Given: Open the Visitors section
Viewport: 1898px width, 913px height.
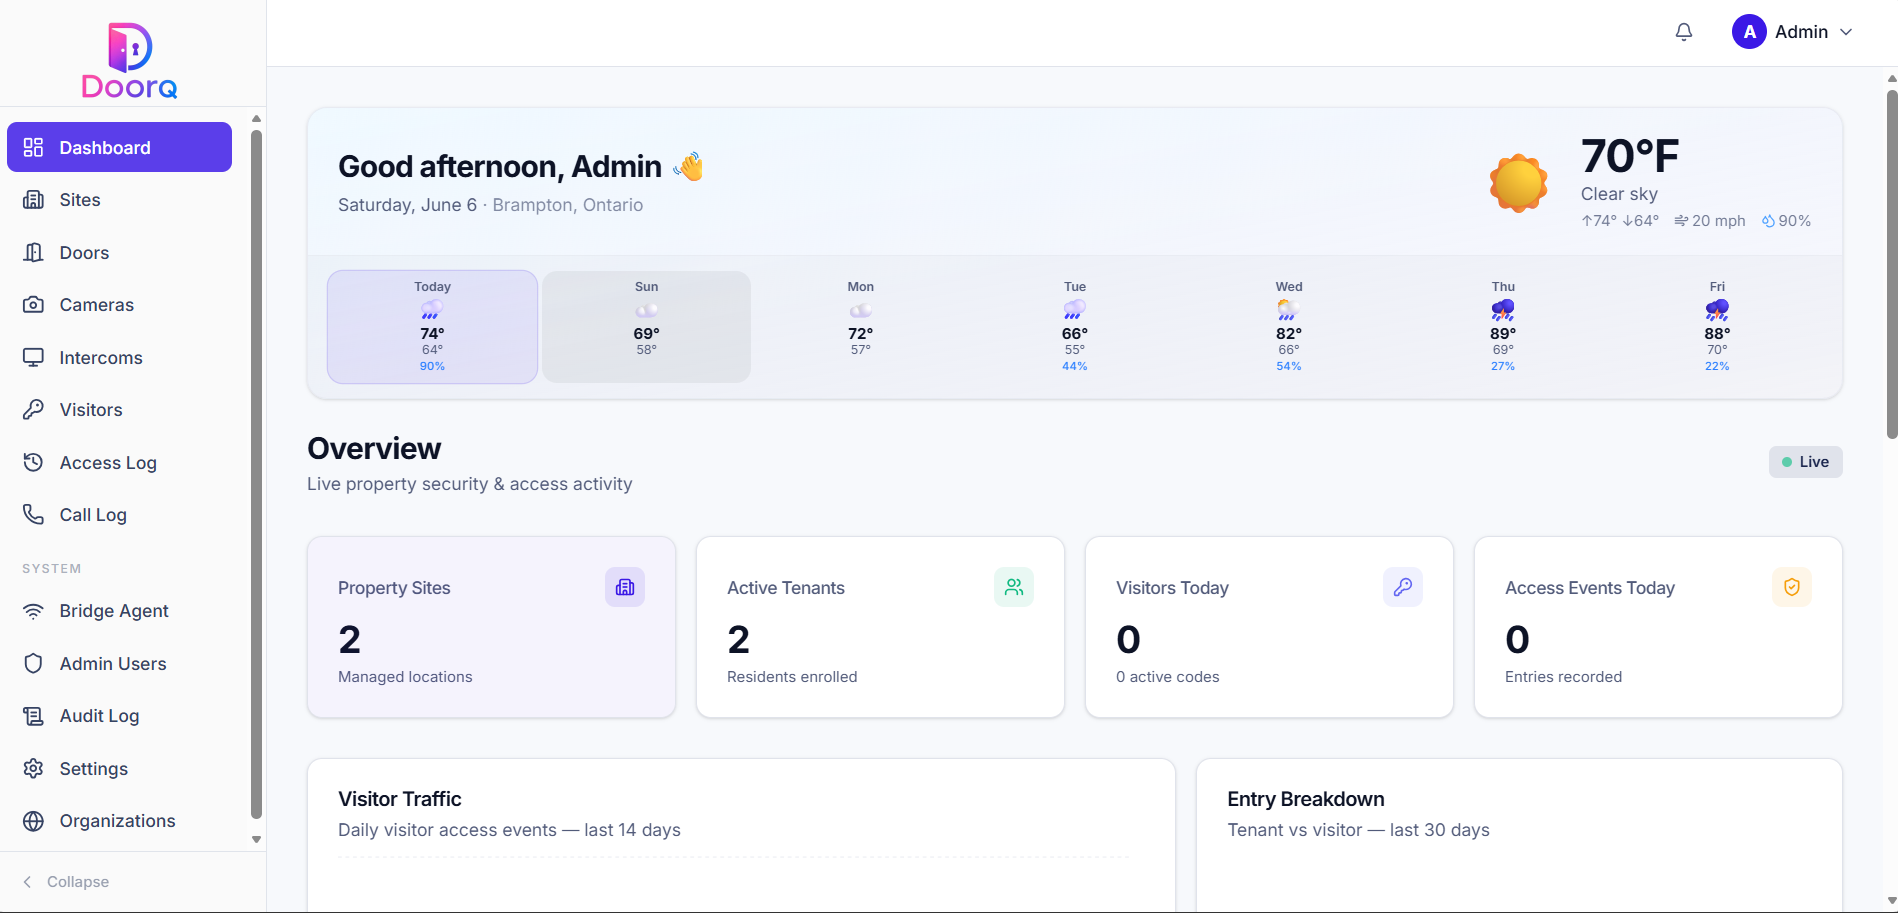Looking at the screenshot, I should (120, 410).
